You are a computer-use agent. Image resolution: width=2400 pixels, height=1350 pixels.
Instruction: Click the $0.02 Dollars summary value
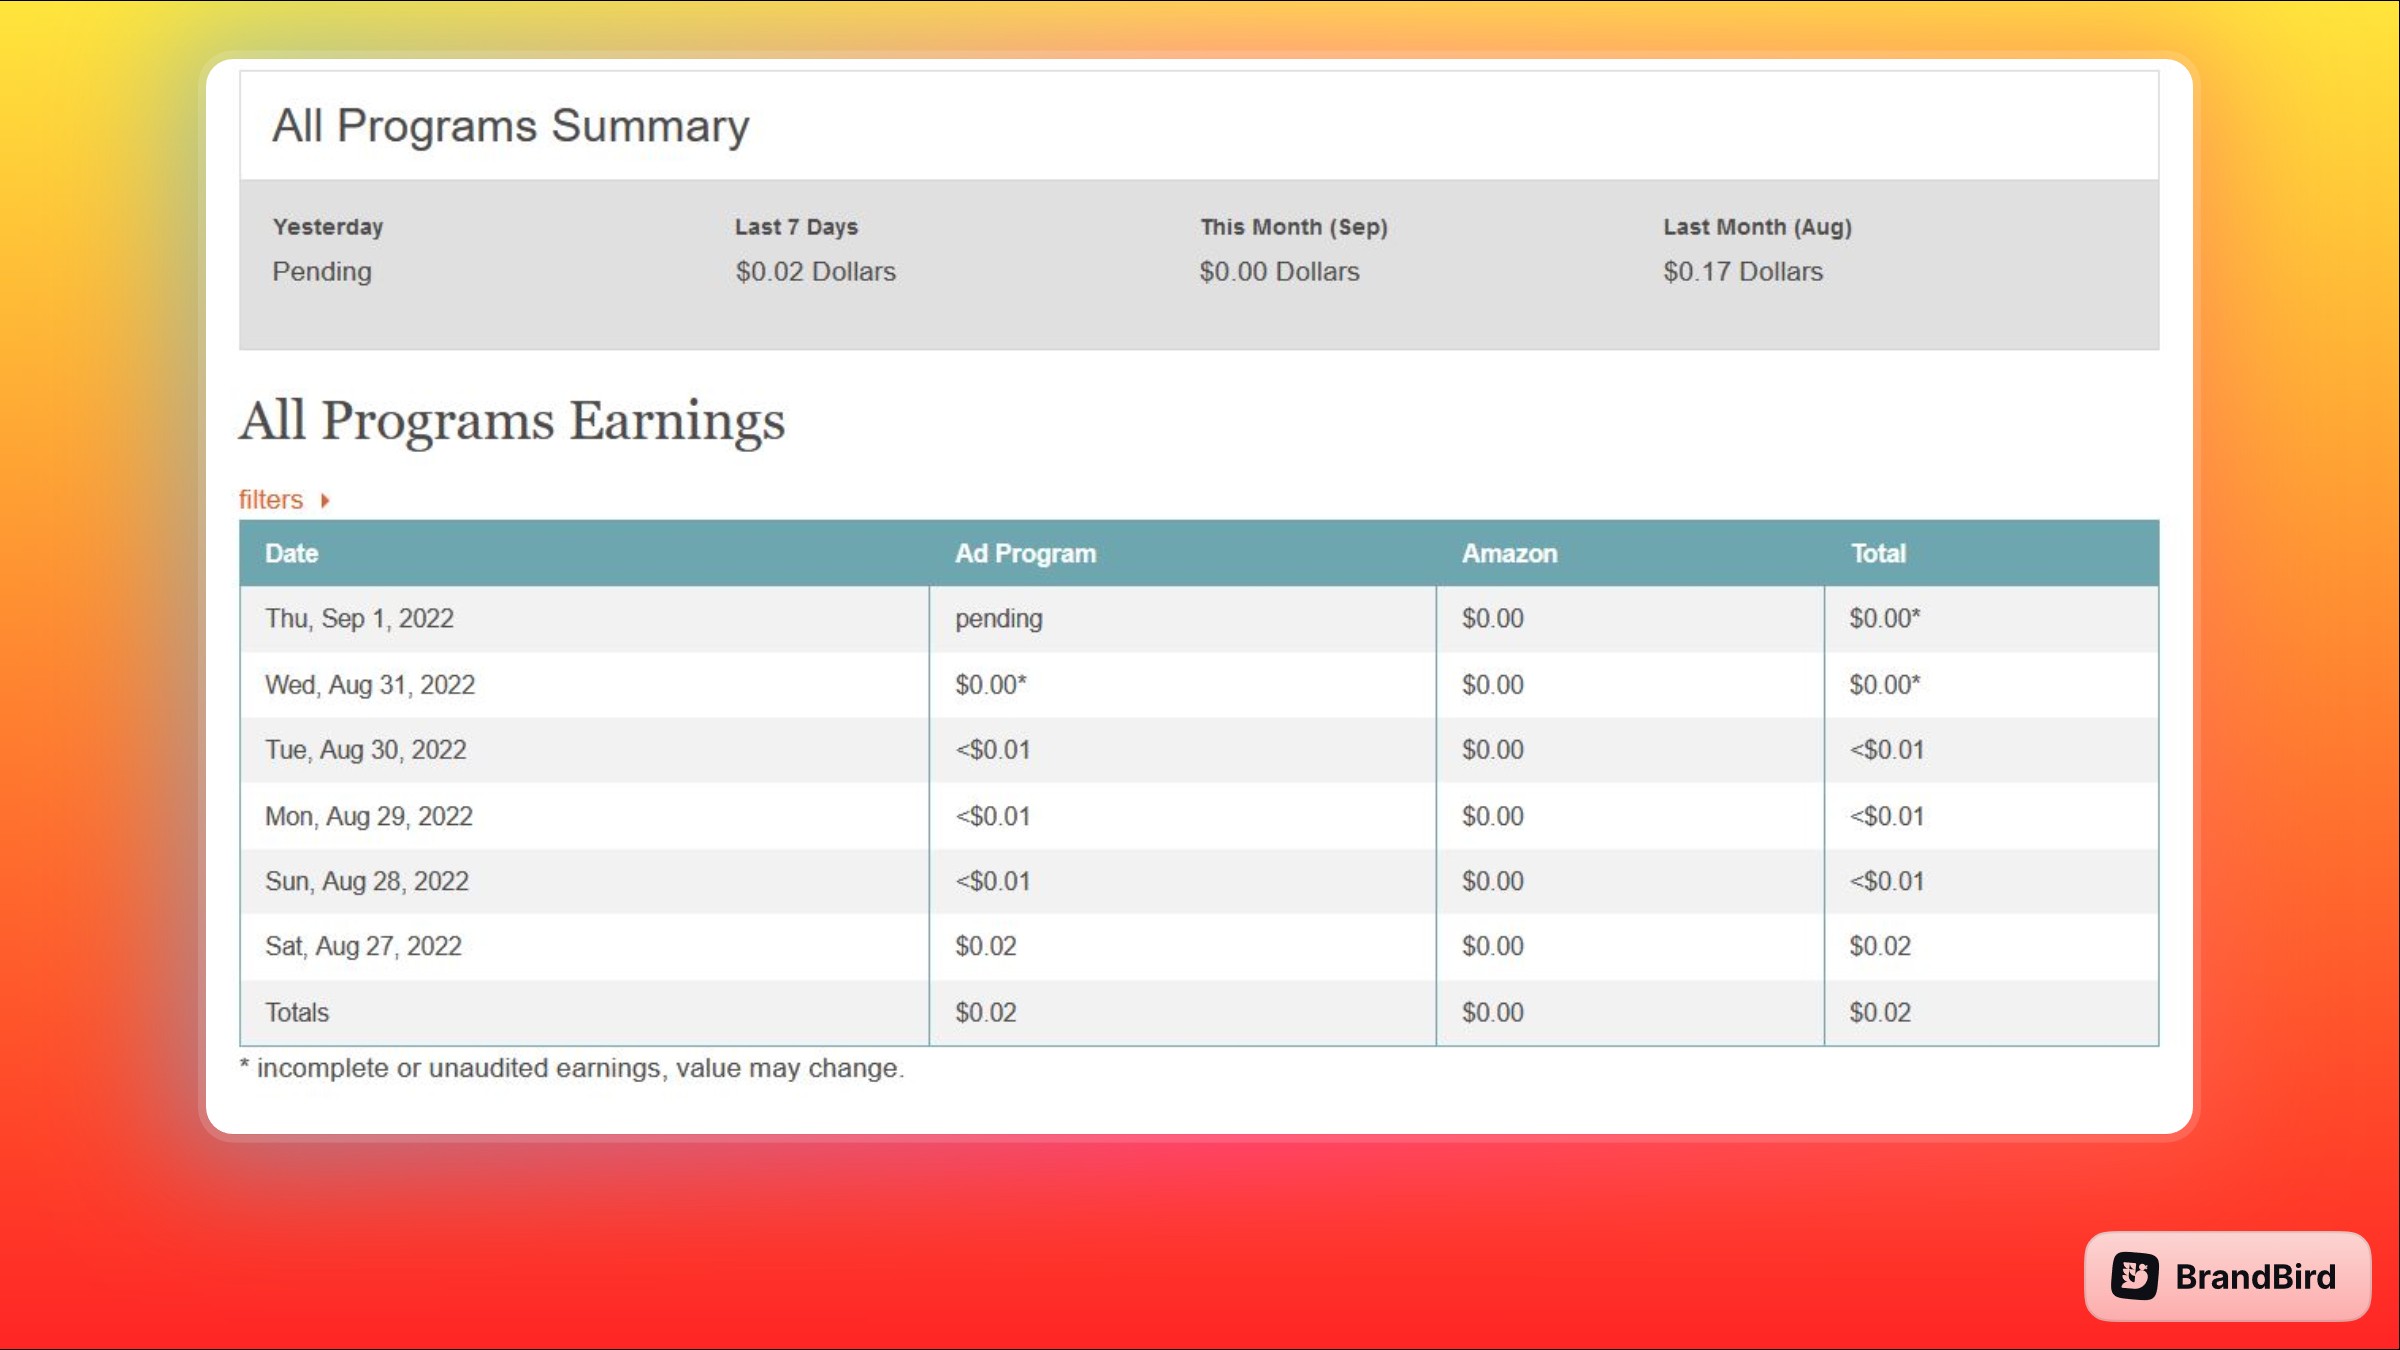point(815,272)
